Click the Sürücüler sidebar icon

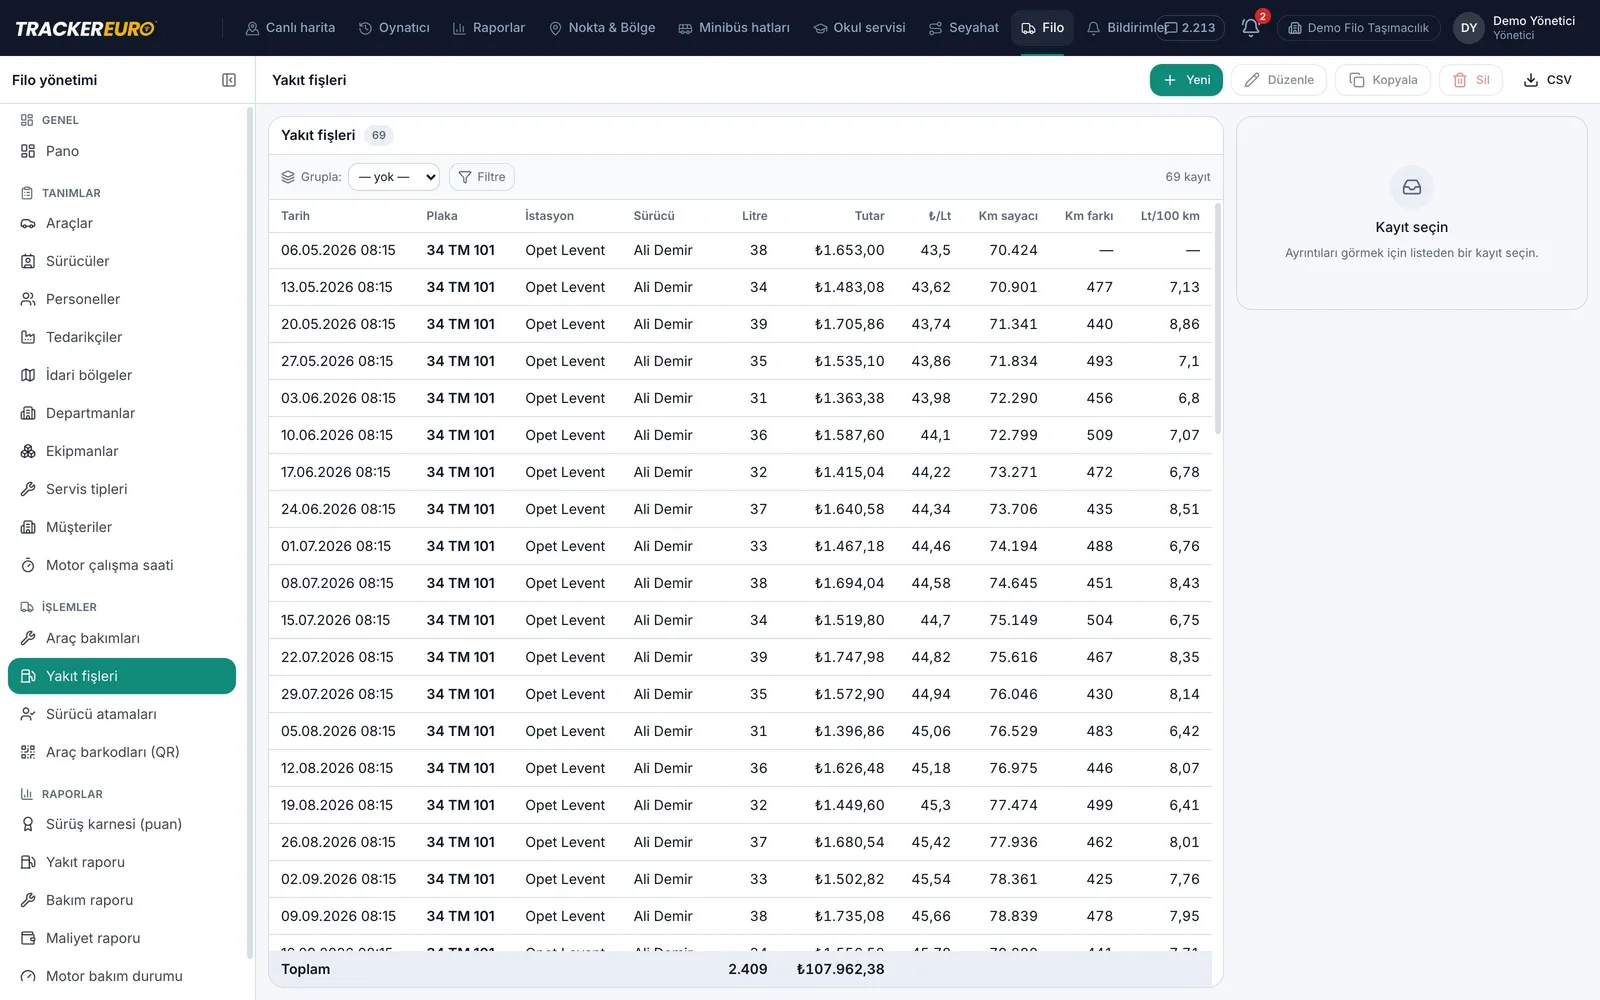28,261
